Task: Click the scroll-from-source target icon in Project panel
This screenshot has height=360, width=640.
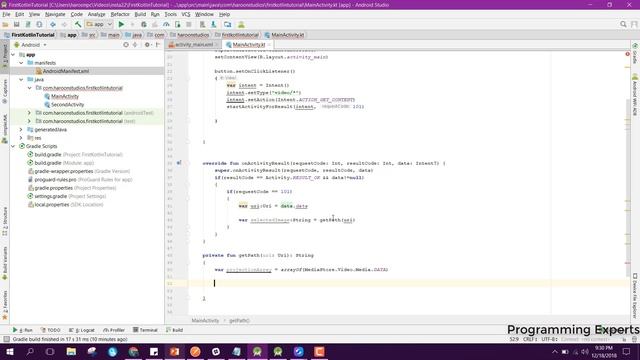Action: [x=126, y=44]
